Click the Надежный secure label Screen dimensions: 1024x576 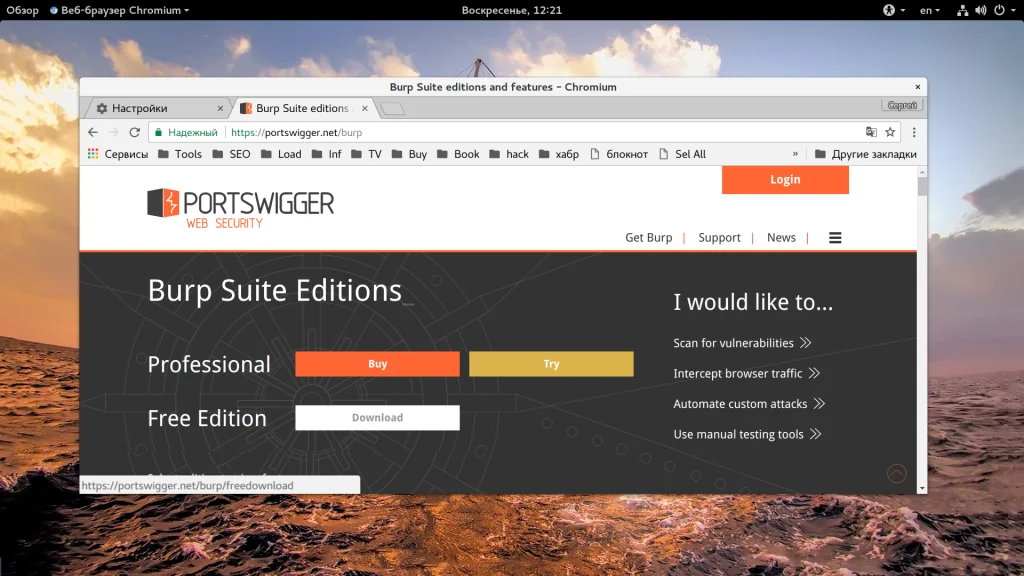tap(193, 133)
